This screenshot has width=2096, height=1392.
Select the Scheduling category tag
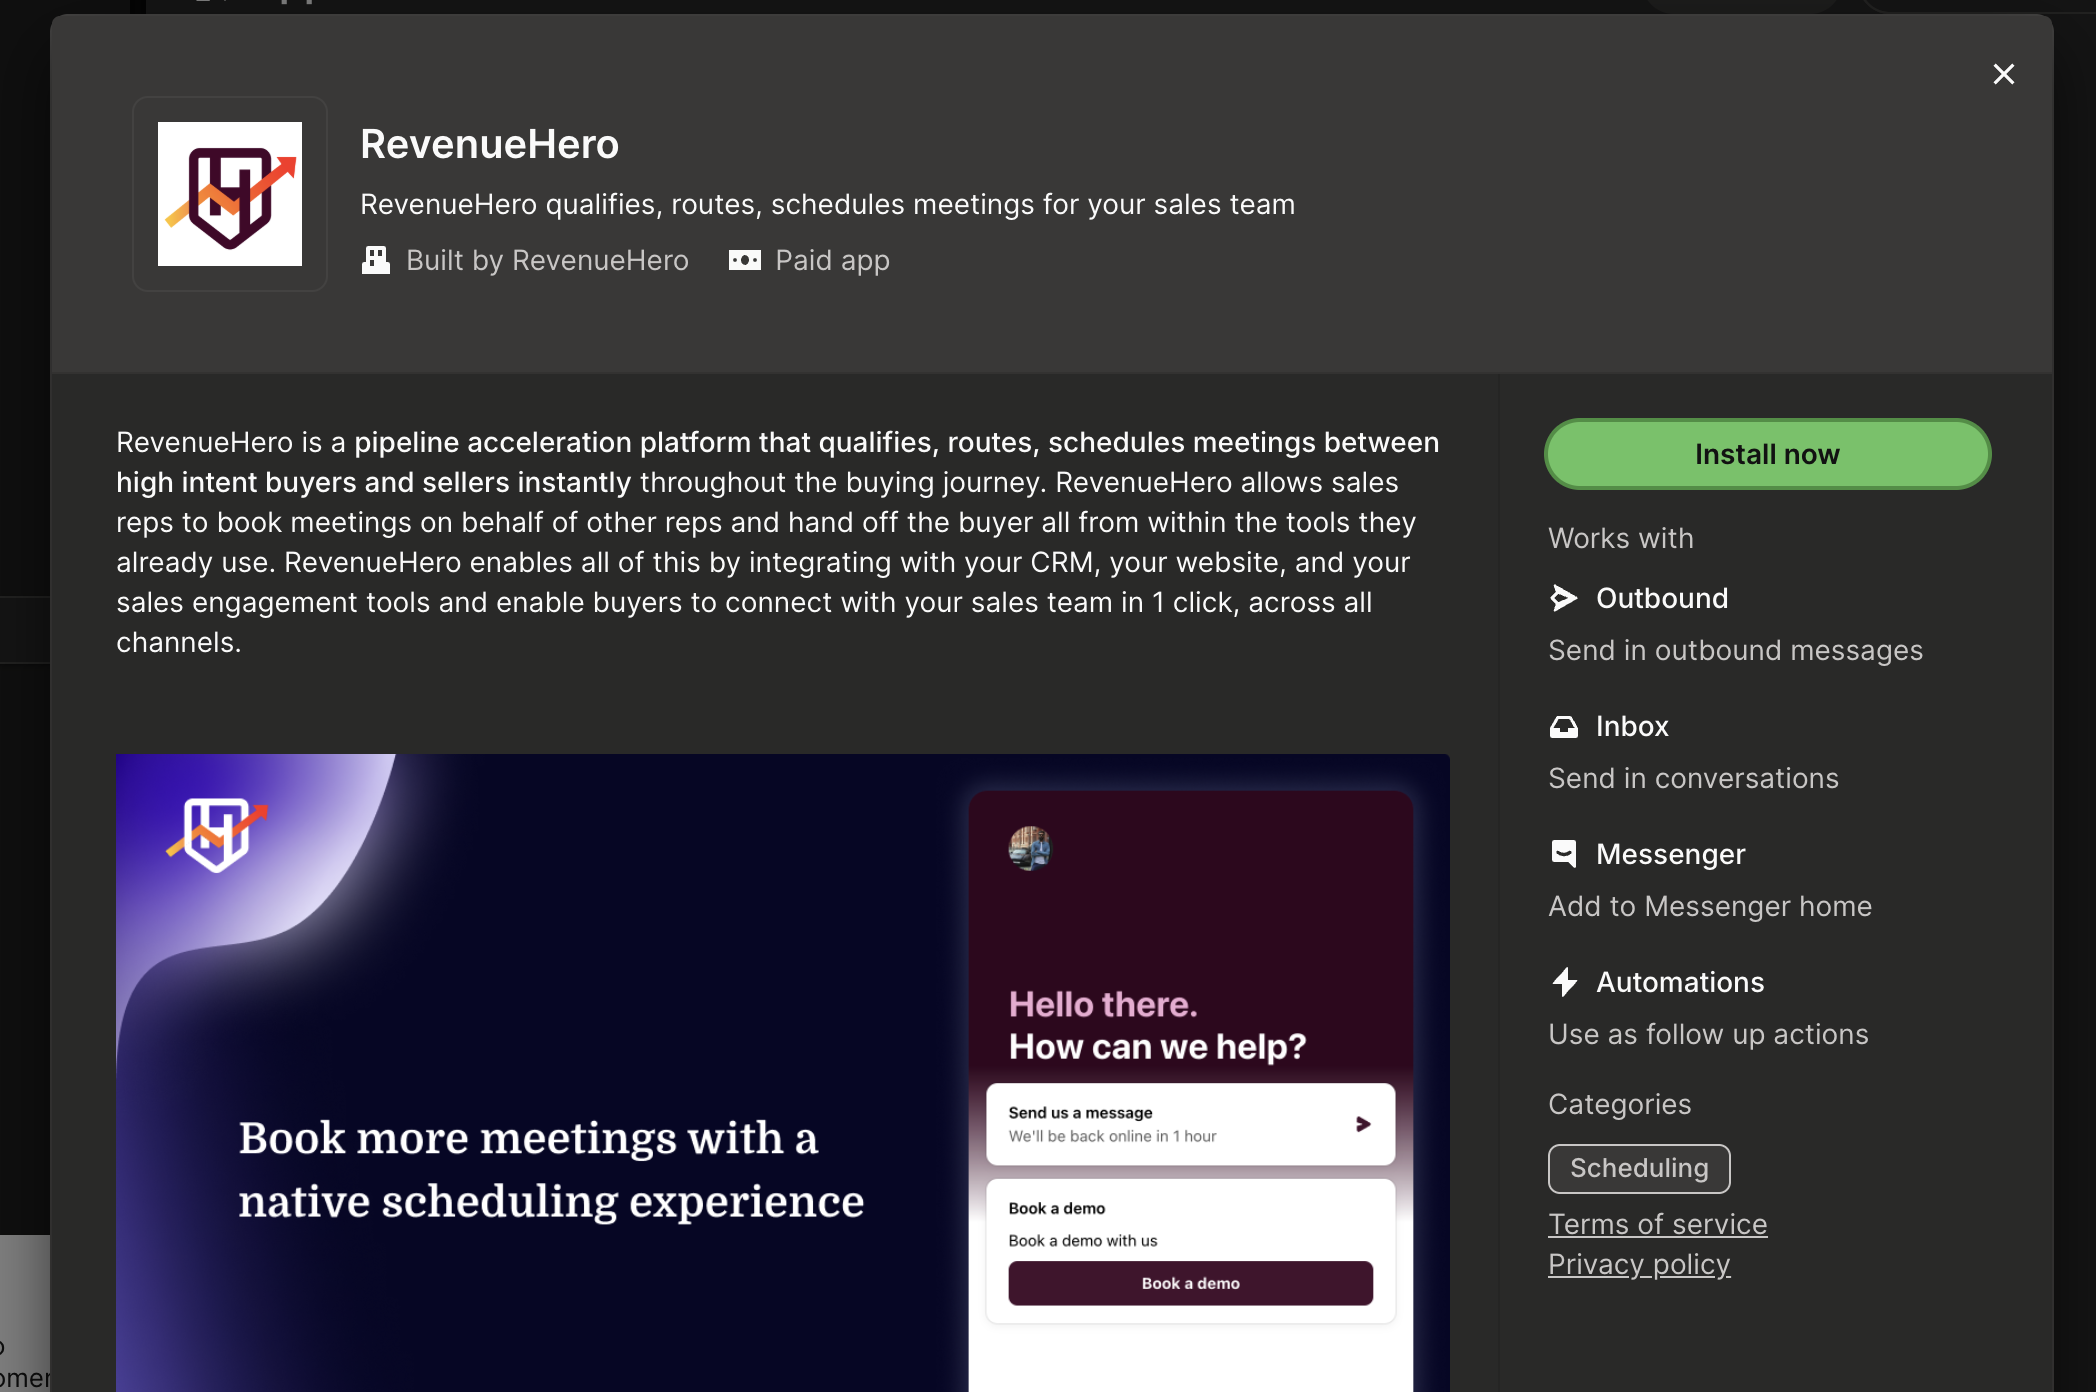tap(1639, 1168)
